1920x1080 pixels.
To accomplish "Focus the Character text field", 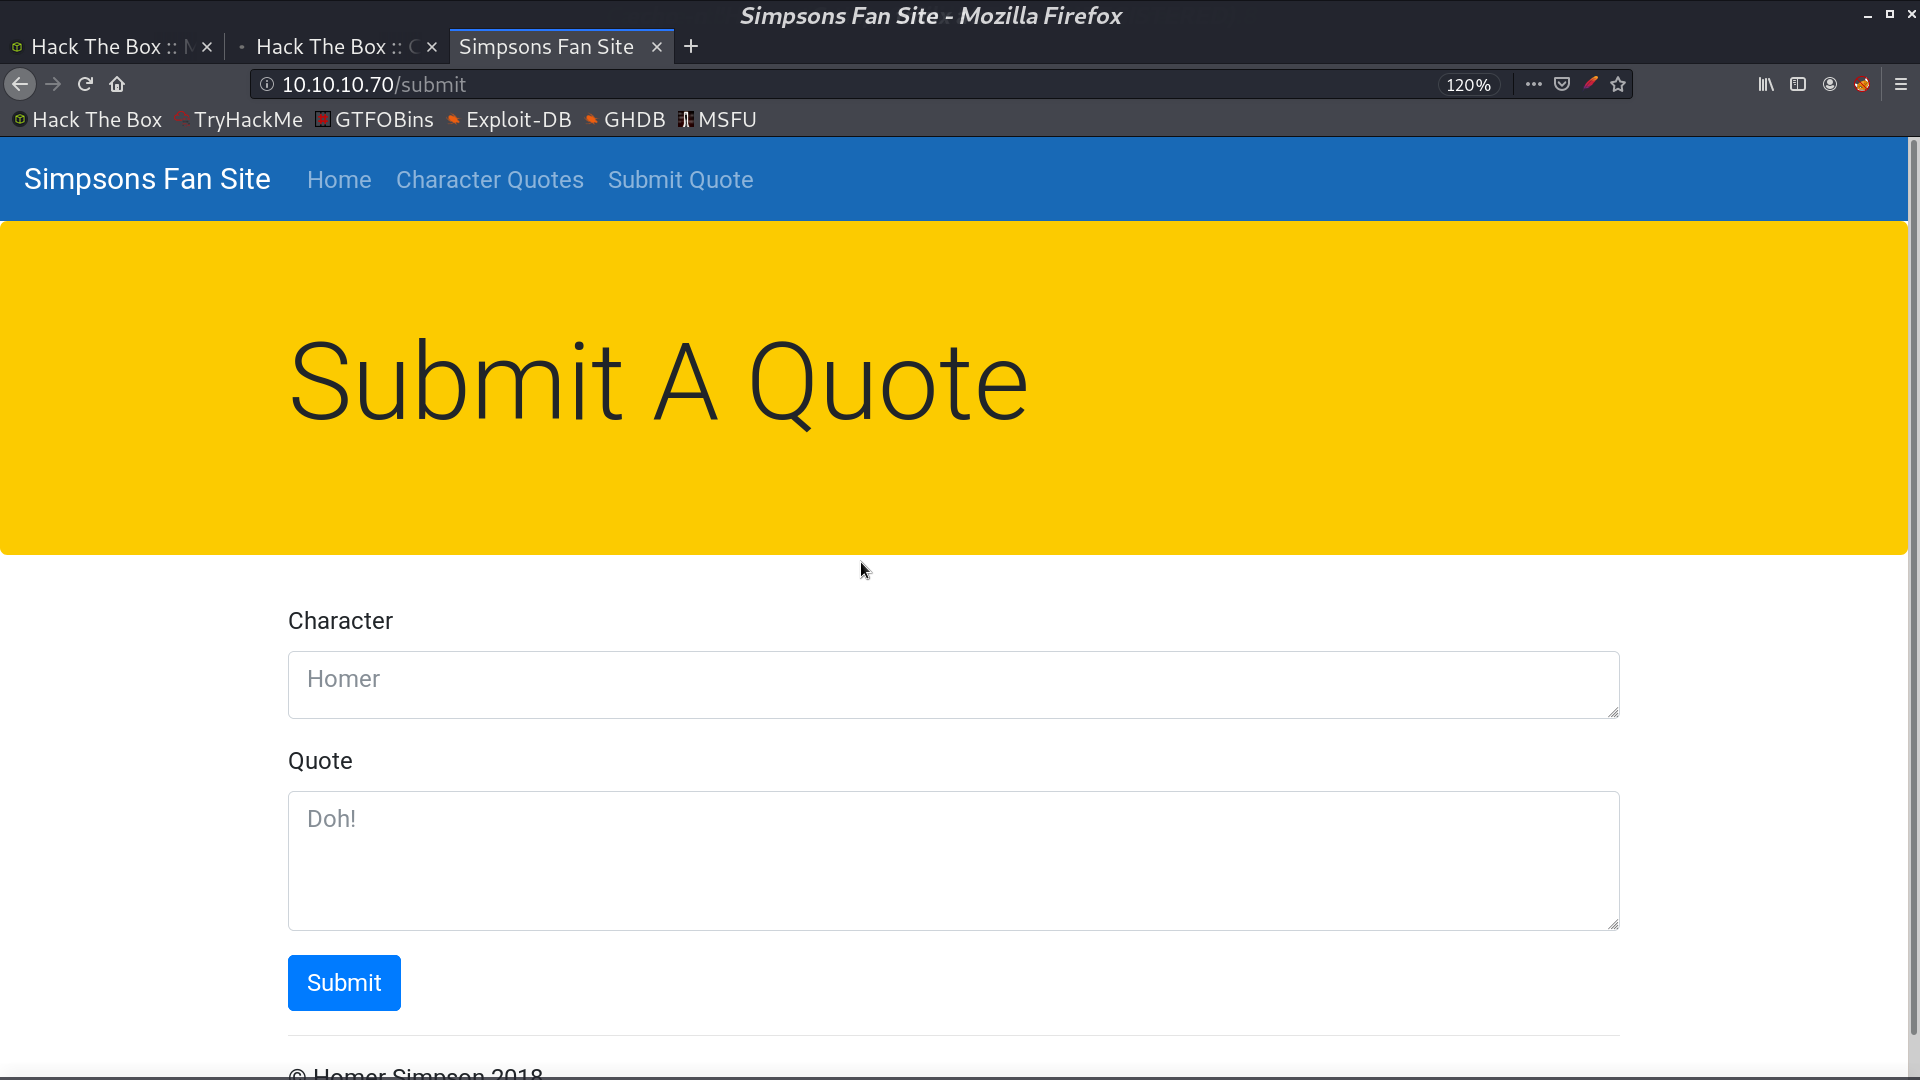I will (x=954, y=685).
